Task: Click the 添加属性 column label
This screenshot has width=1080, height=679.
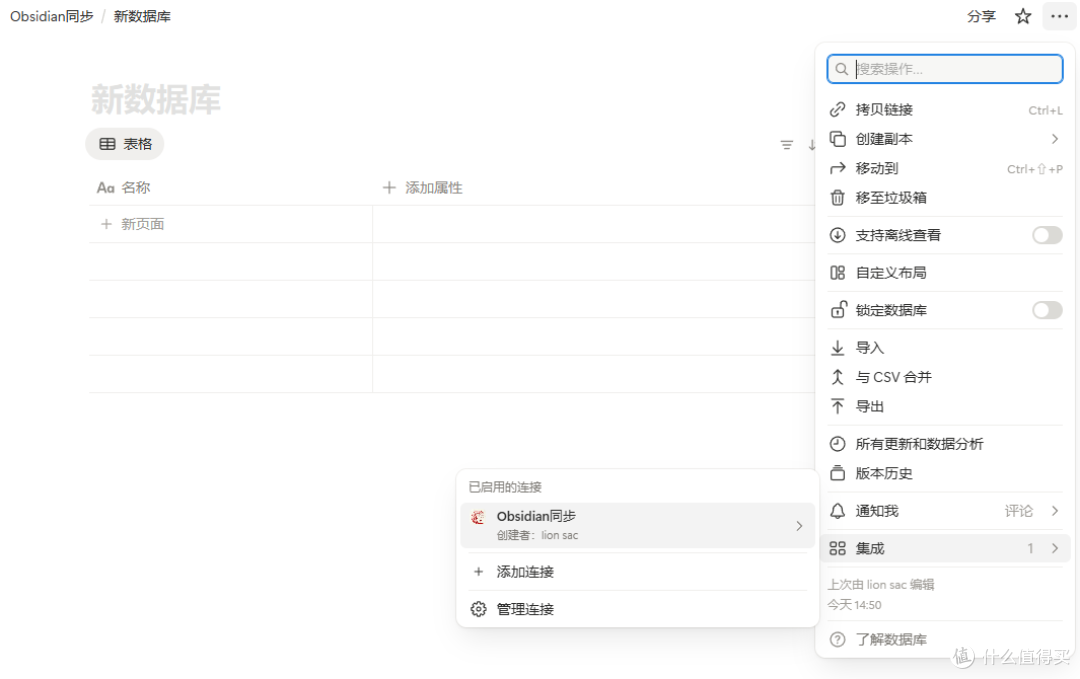Action: (434, 187)
